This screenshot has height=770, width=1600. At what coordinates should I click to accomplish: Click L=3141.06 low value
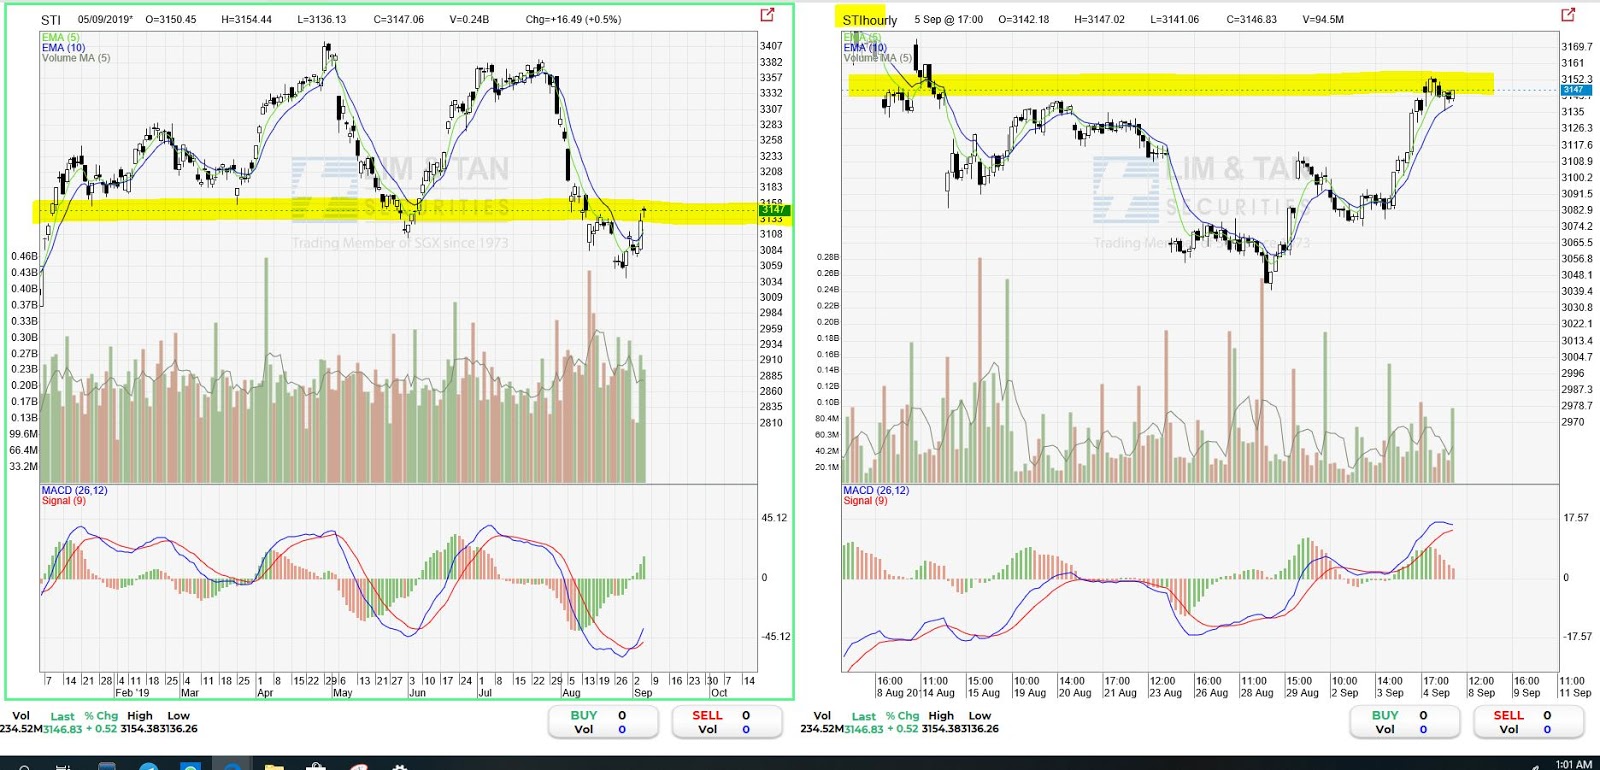point(1175,20)
